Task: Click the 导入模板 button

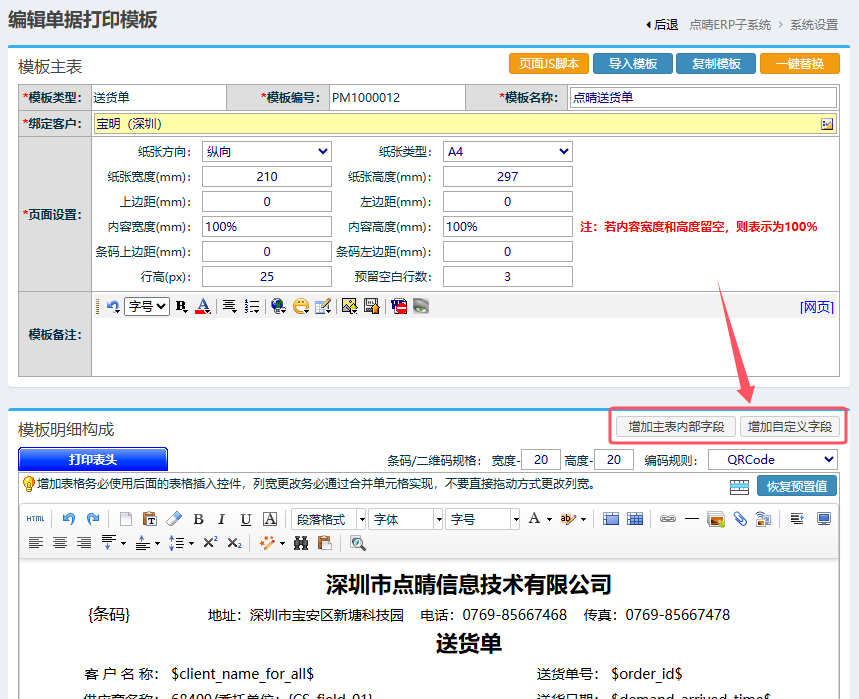Action: [x=632, y=64]
